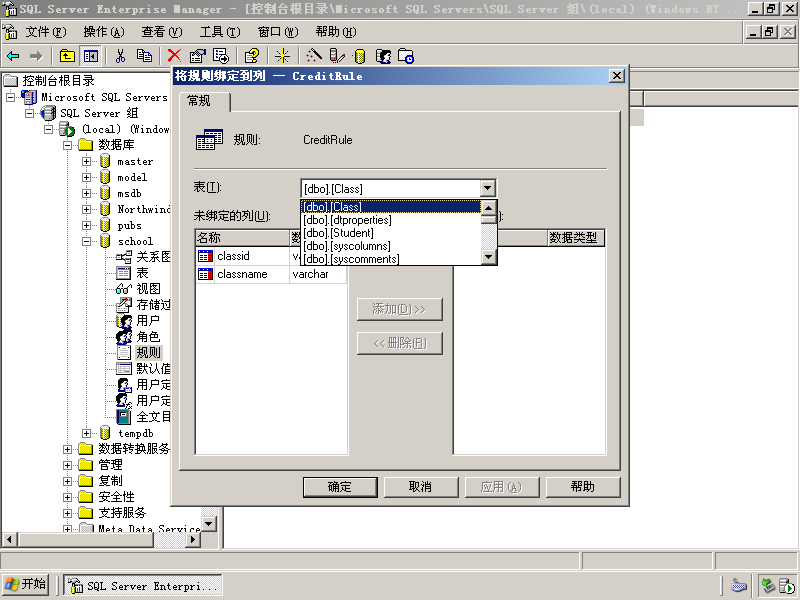This screenshot has height=600, width=800.
Task: Click the 数据类型 header in bound list
Action: click(x=576, y=238)
